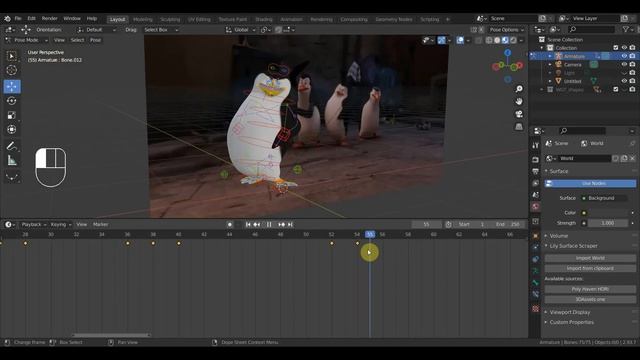Image resolution: width=640 pixels, height=360 pixels.
Task: Open Orientation Default dropdown
Action: [x=97, y=30]
